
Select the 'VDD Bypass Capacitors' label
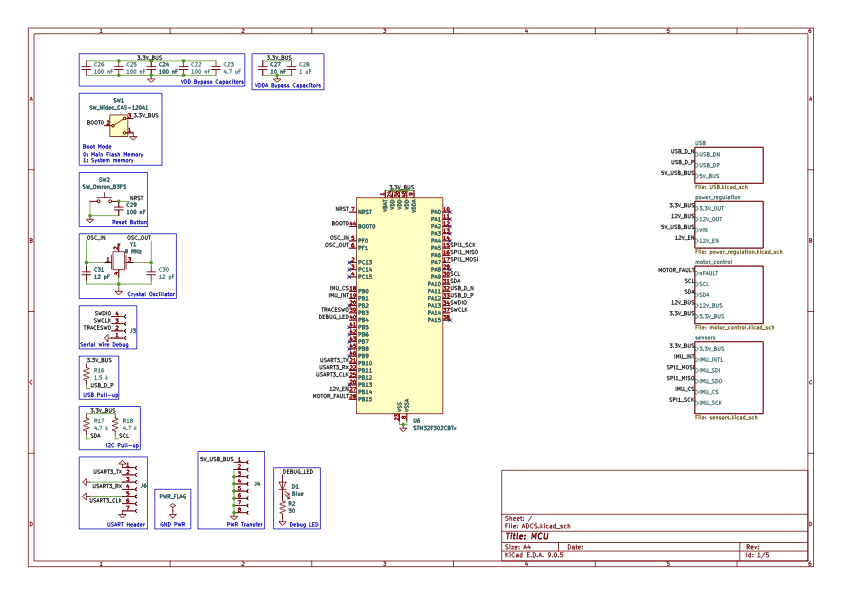(212, 82)
